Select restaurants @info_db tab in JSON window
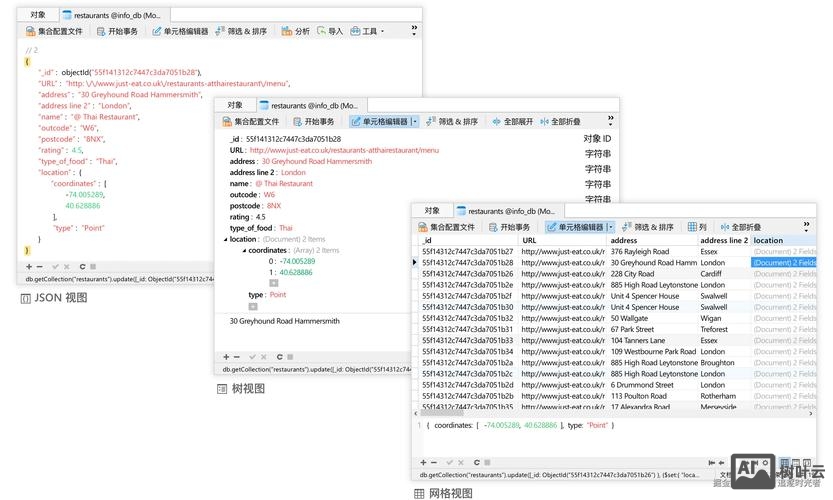Viewport: 833px width, 500px height. pyautogui.click(x=110, y=15)
